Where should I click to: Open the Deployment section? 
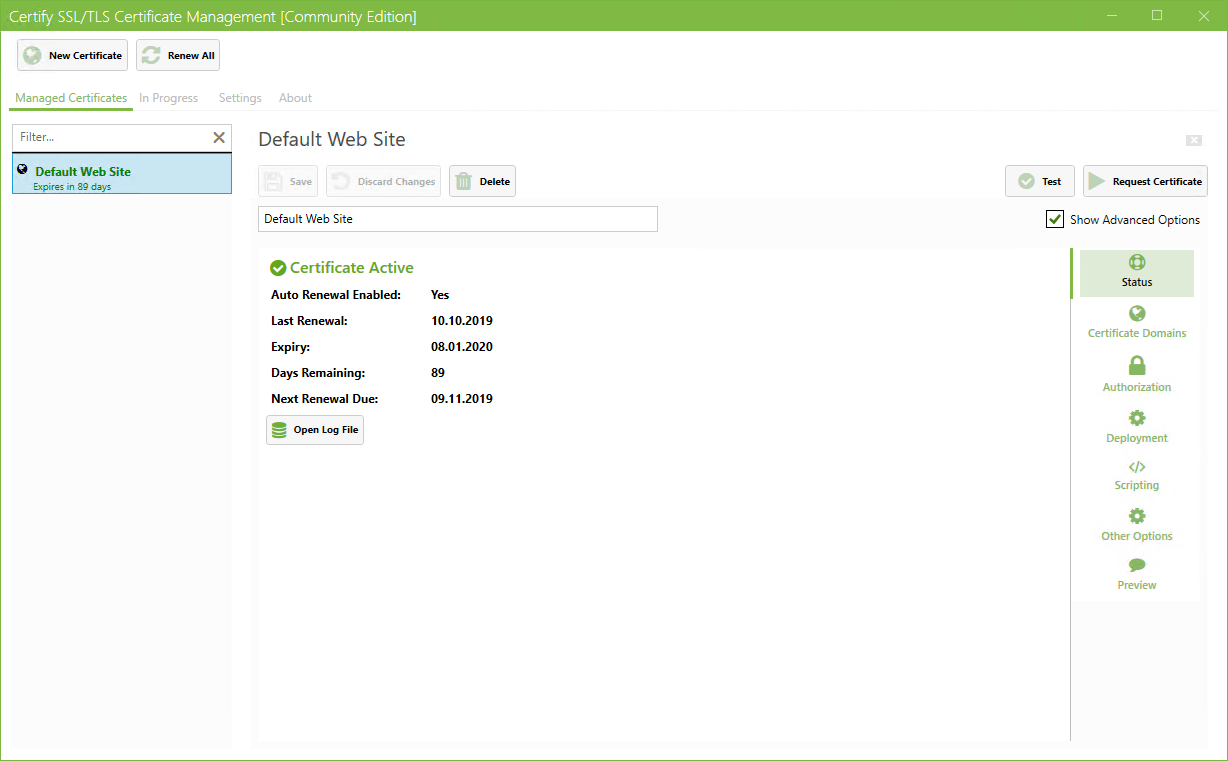[1137, 427]
